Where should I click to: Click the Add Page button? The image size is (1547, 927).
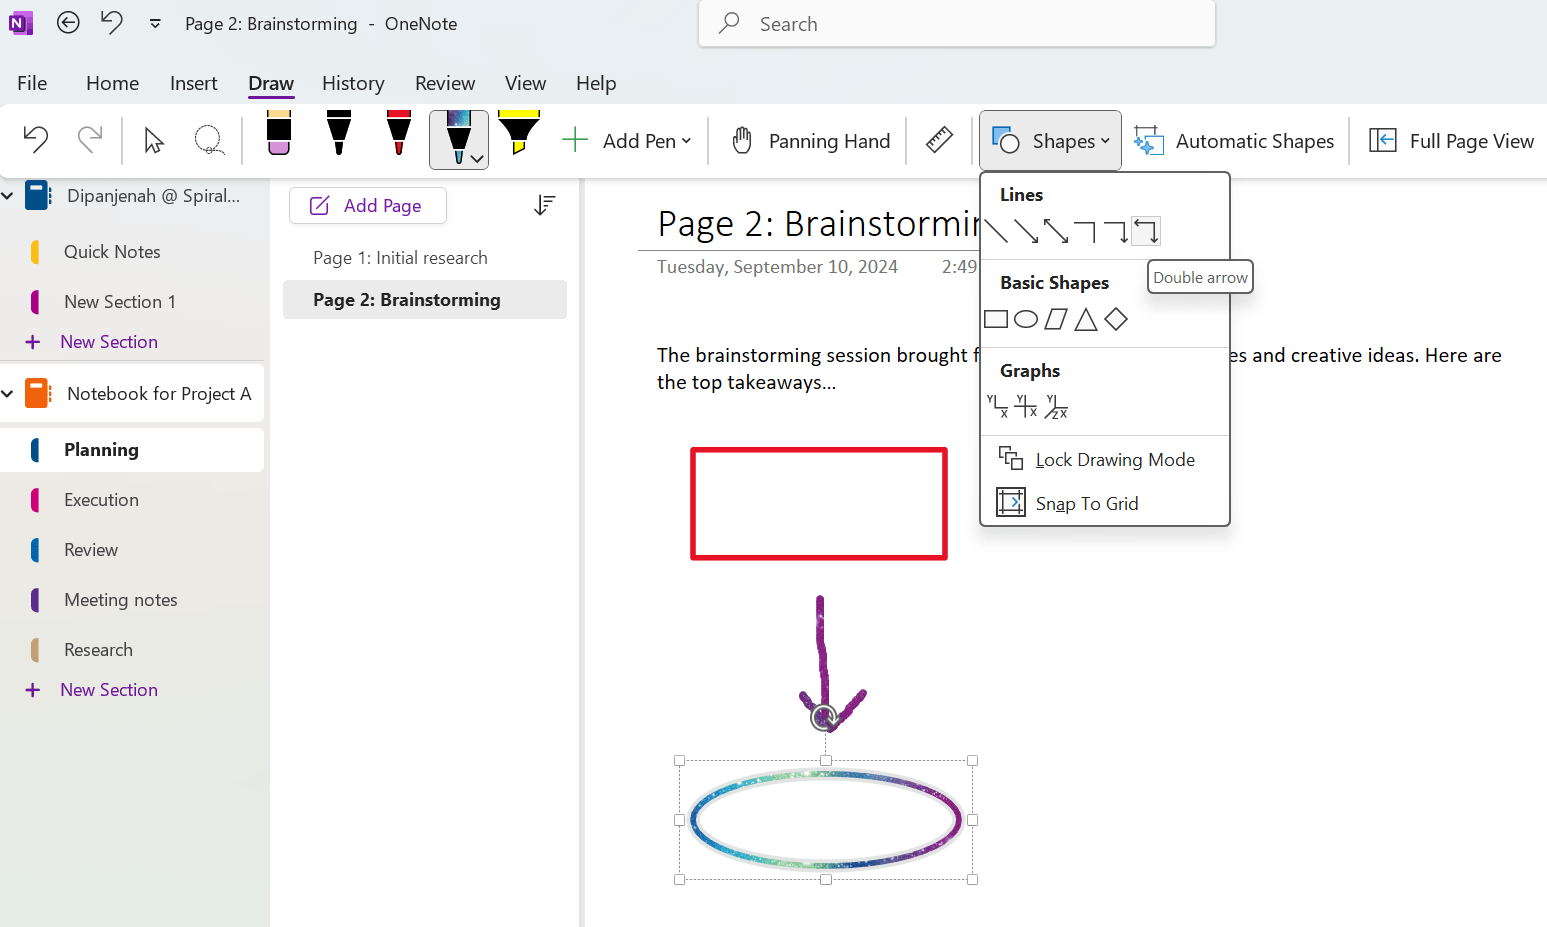[367, 205]
